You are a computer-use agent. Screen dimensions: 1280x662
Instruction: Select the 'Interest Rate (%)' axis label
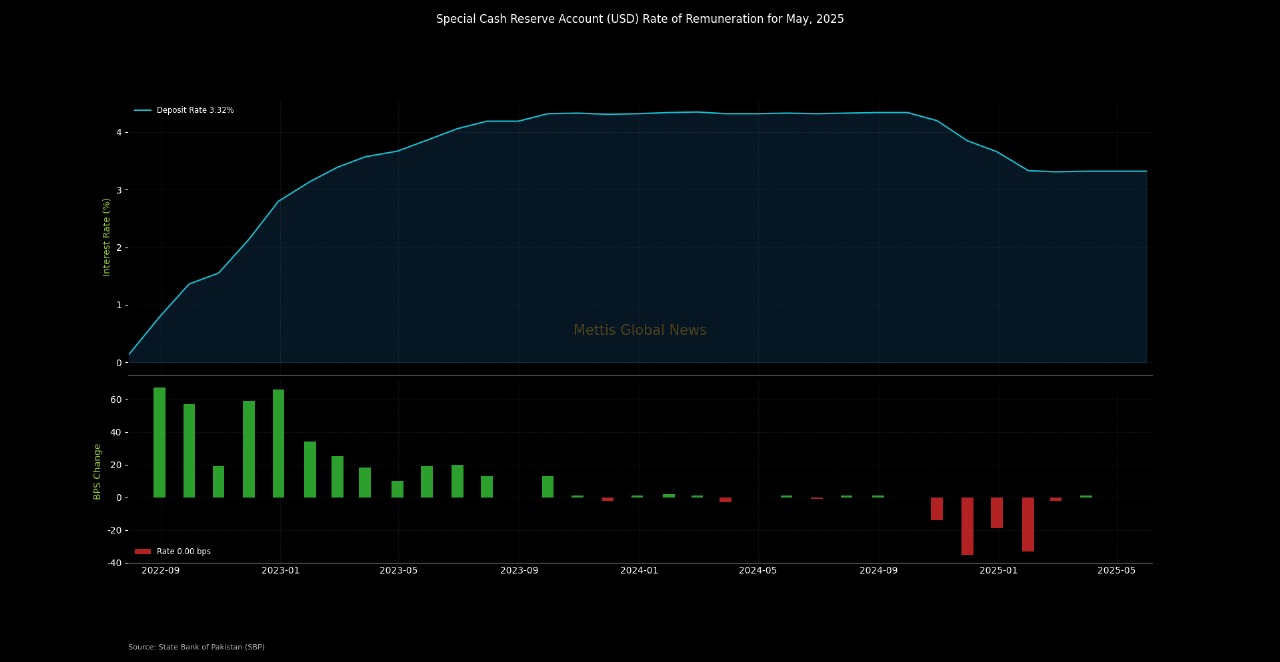[x=107, y=237]
